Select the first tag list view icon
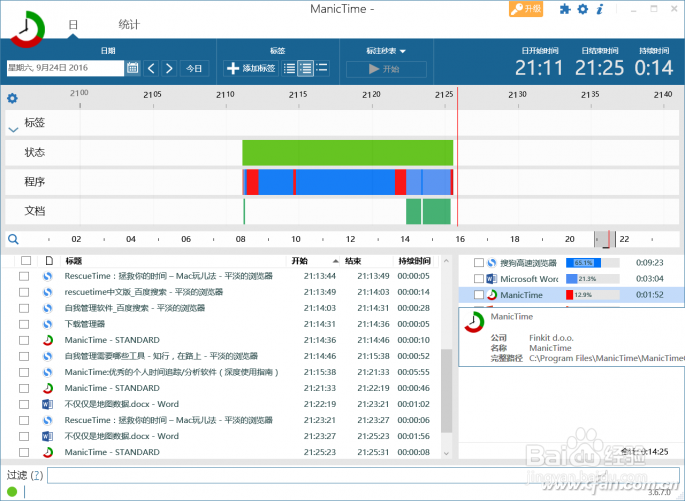Screen dimensions: 685x501 point(289,68)
